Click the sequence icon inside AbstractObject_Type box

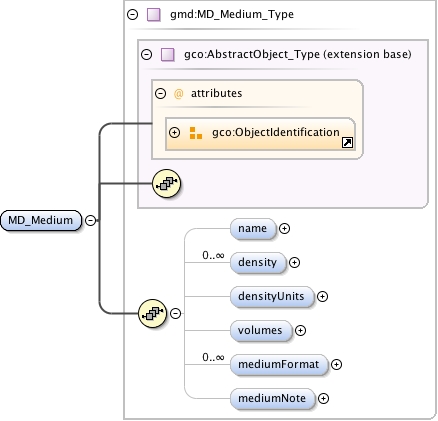coord(166,183)
